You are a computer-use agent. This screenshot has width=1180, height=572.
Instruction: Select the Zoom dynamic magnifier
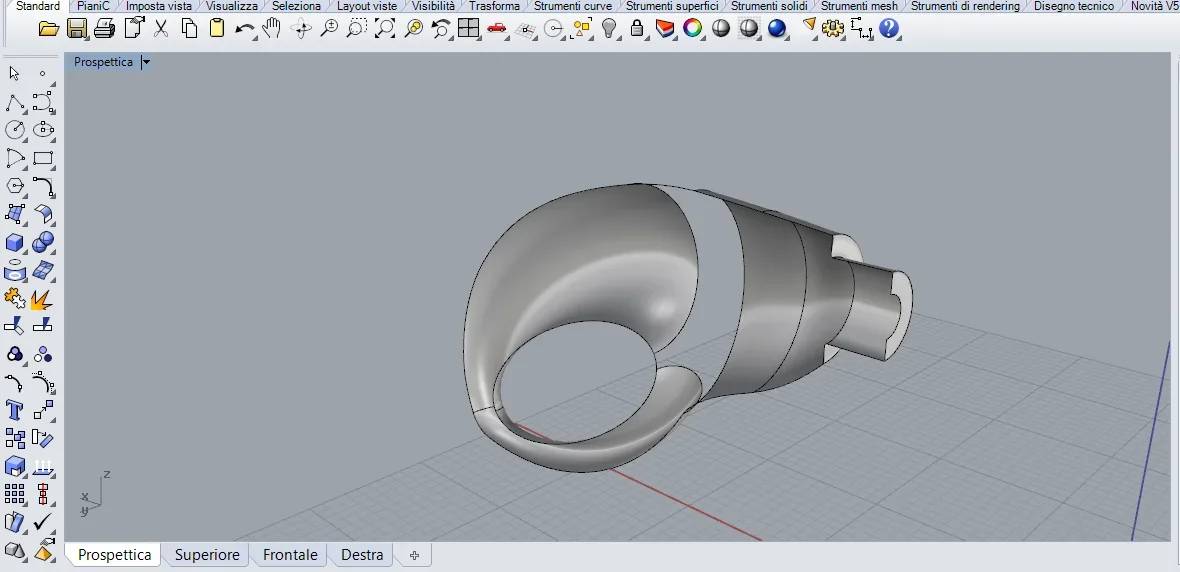tap(329, 29)
